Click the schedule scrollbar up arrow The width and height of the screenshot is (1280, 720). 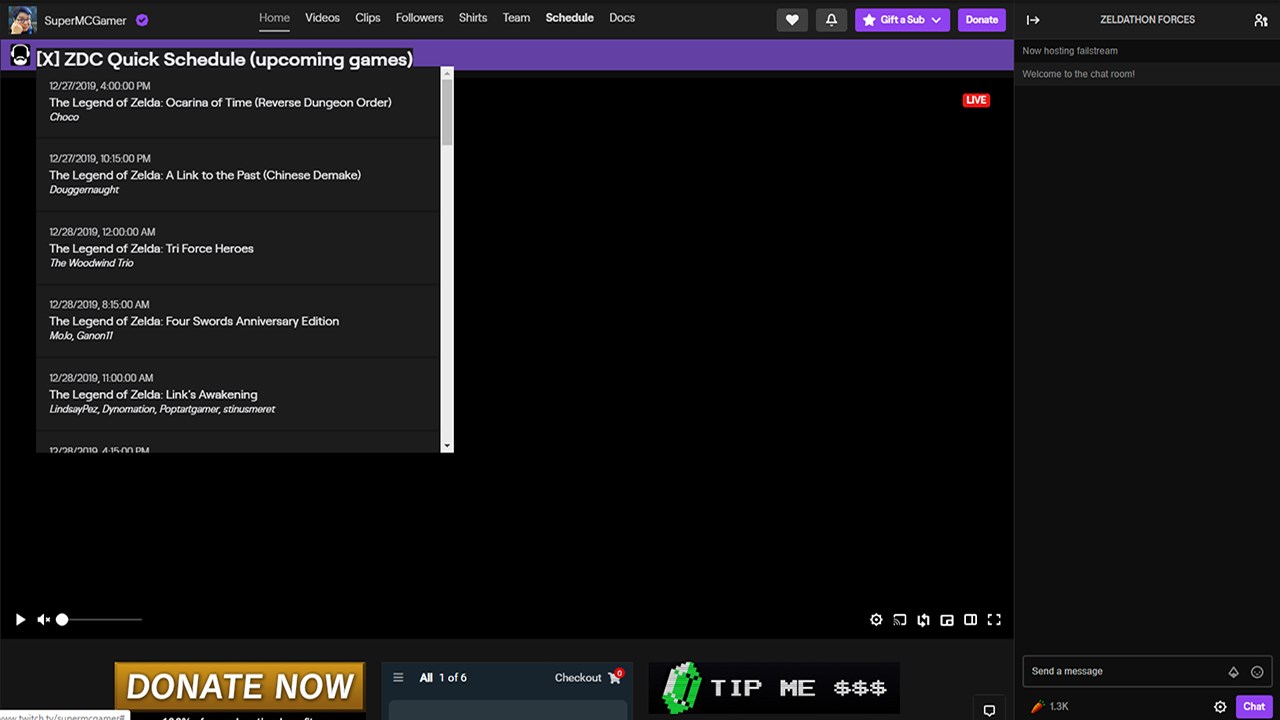(447, 73)
